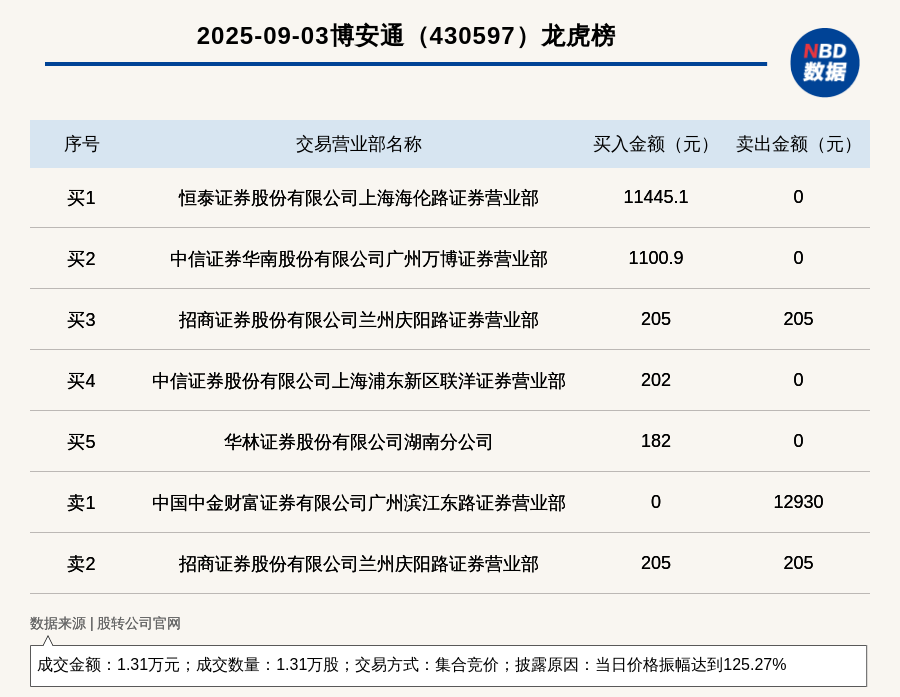Screen dimensions: 900x697
Task: Select buy amount 11445.1
Action: [x=655, y=197]
